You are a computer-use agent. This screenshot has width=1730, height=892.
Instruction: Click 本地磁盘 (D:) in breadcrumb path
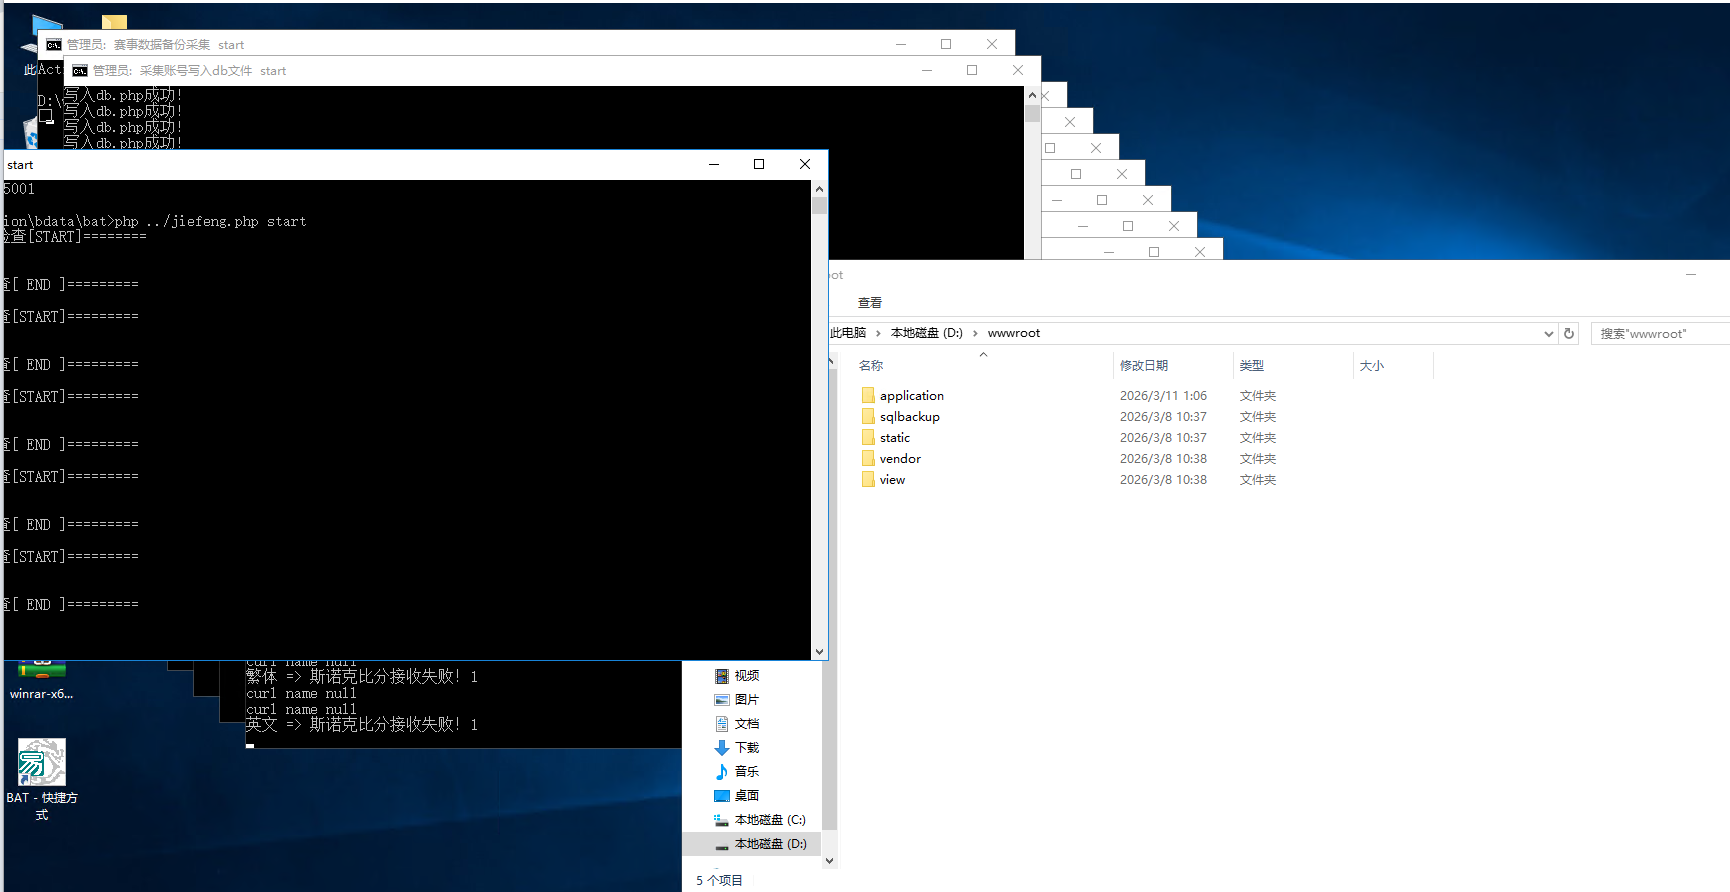[x=926, y=333]
